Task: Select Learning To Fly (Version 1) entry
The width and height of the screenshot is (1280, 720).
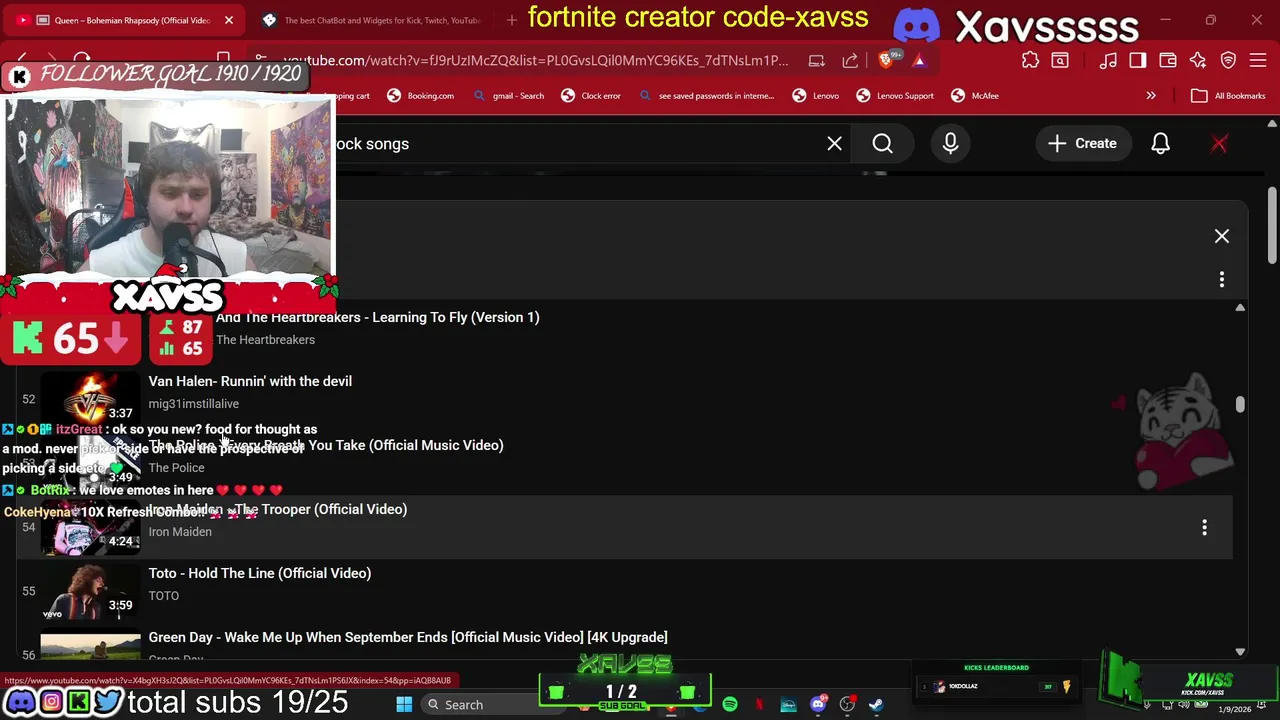Action: pos(377,317)
